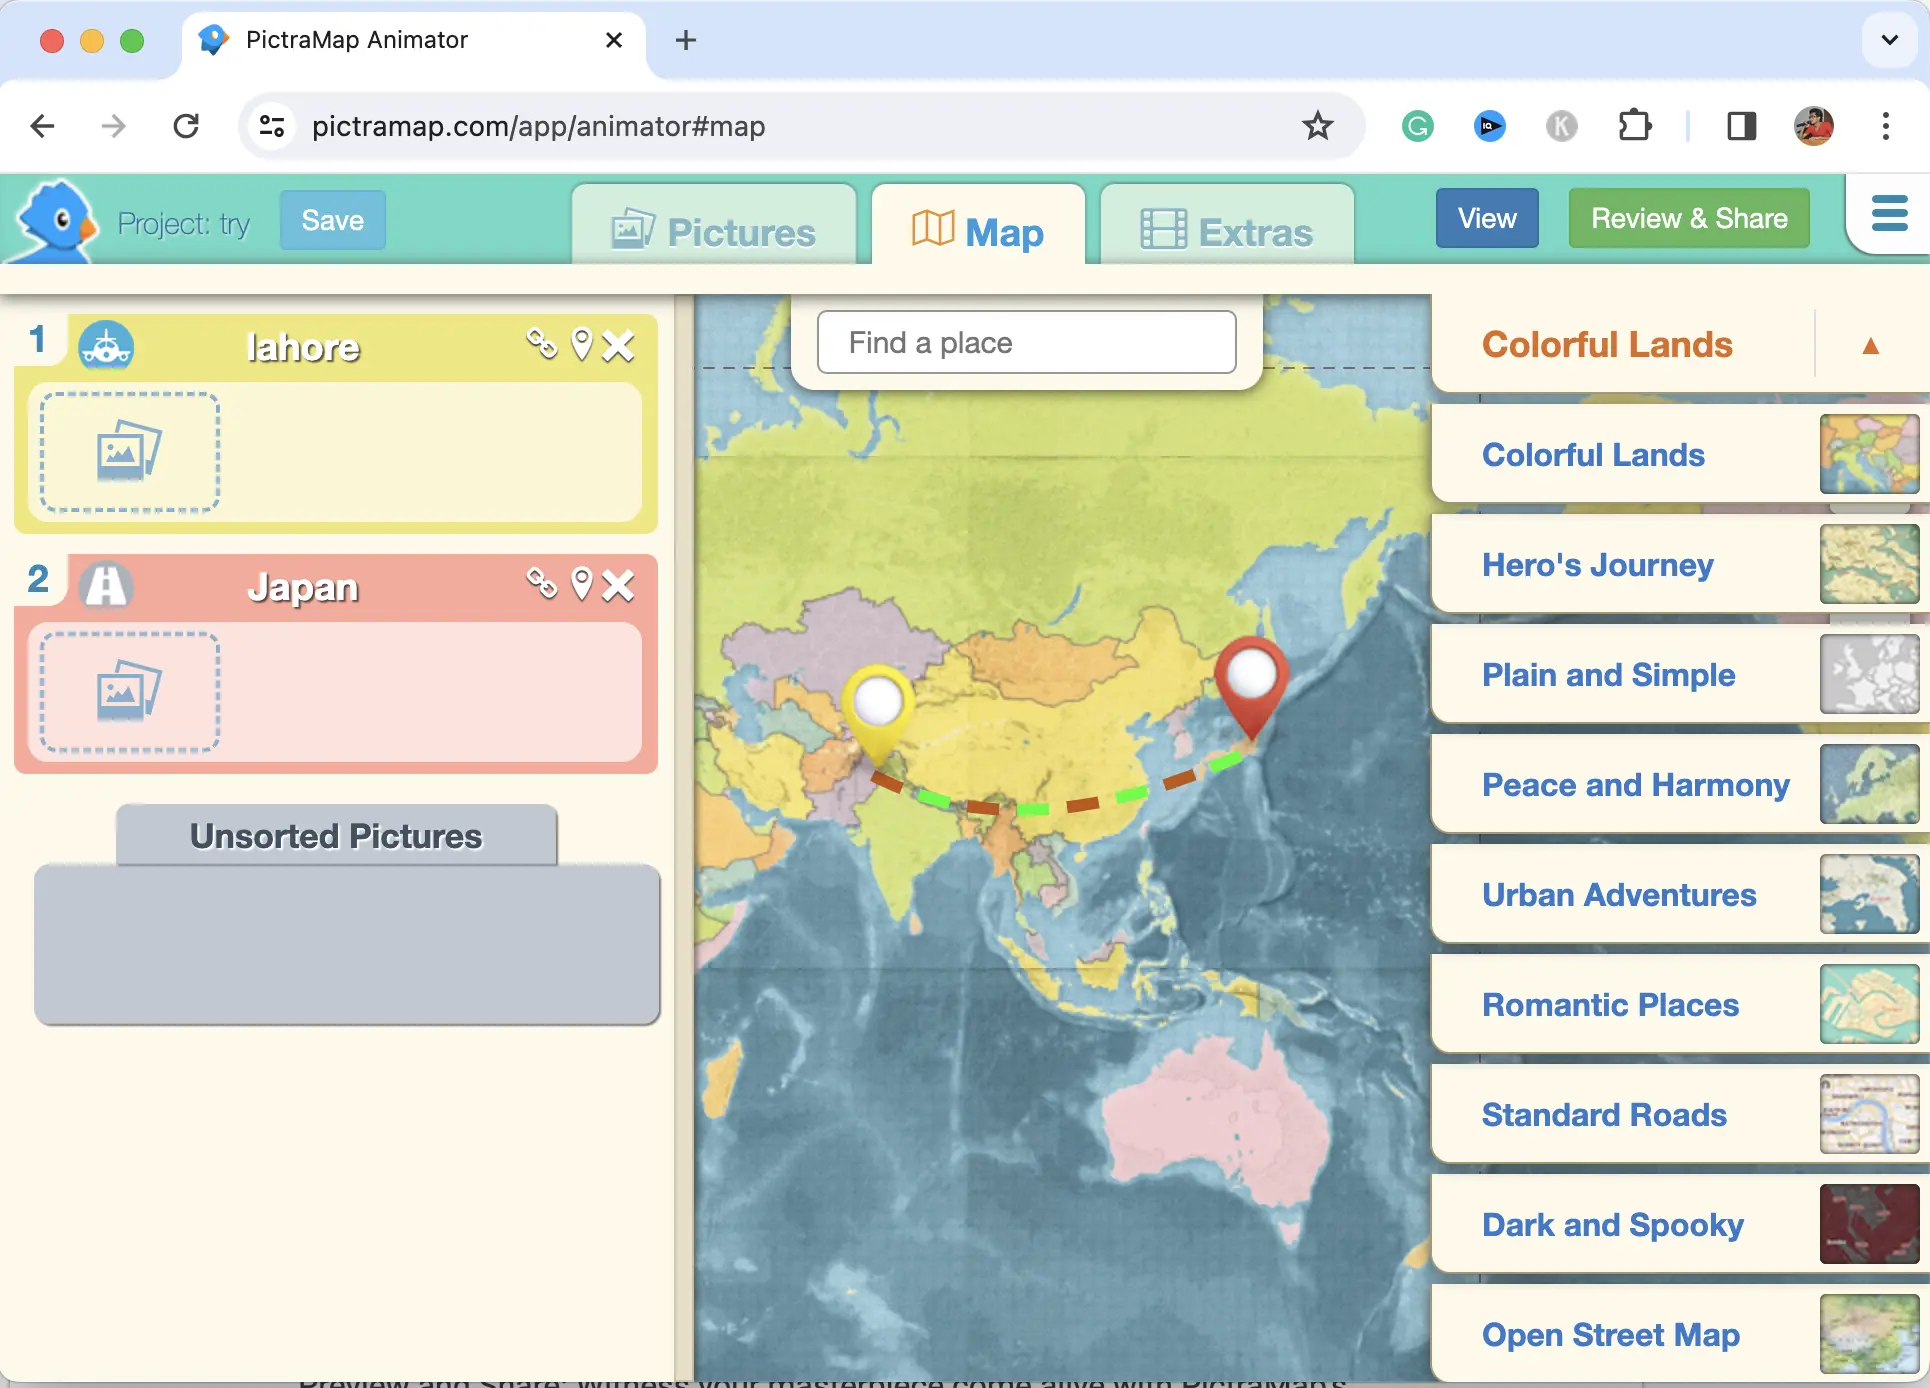
Task: Open Chrome three-dot menu
Action: [1886, 126]
